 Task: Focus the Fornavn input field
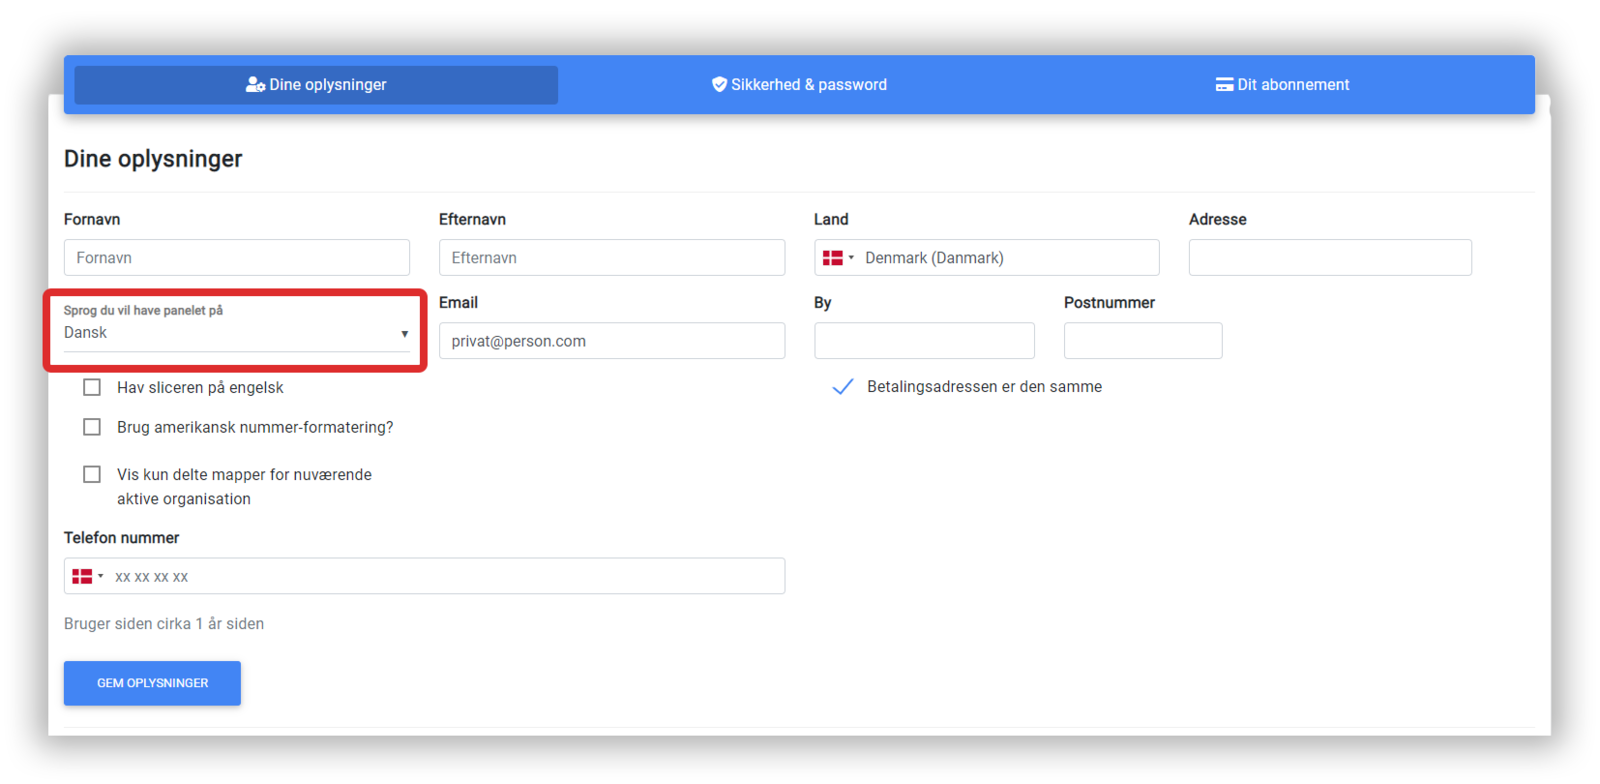pyautogui.click(x=237, y=258)
